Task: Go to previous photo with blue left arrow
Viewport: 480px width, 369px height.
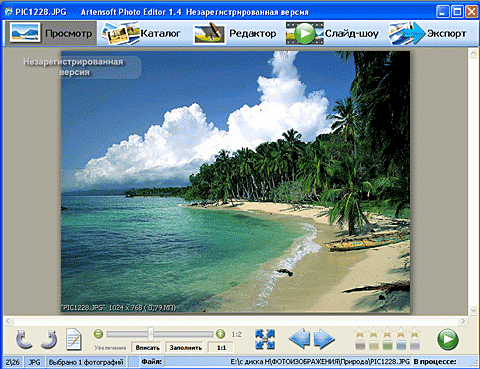Action: 299,339
